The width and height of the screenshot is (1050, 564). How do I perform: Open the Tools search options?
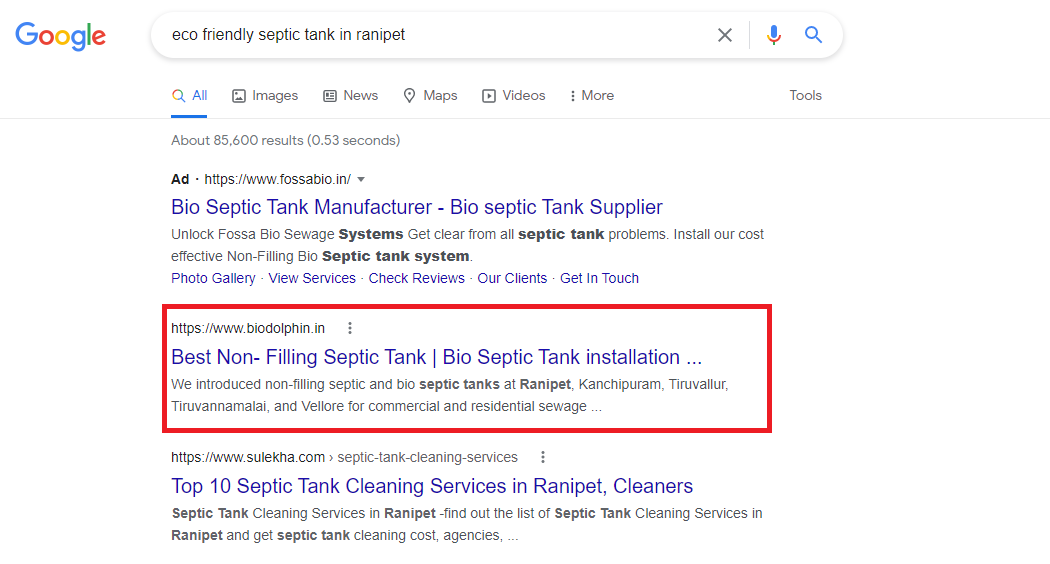pos(805,96)
